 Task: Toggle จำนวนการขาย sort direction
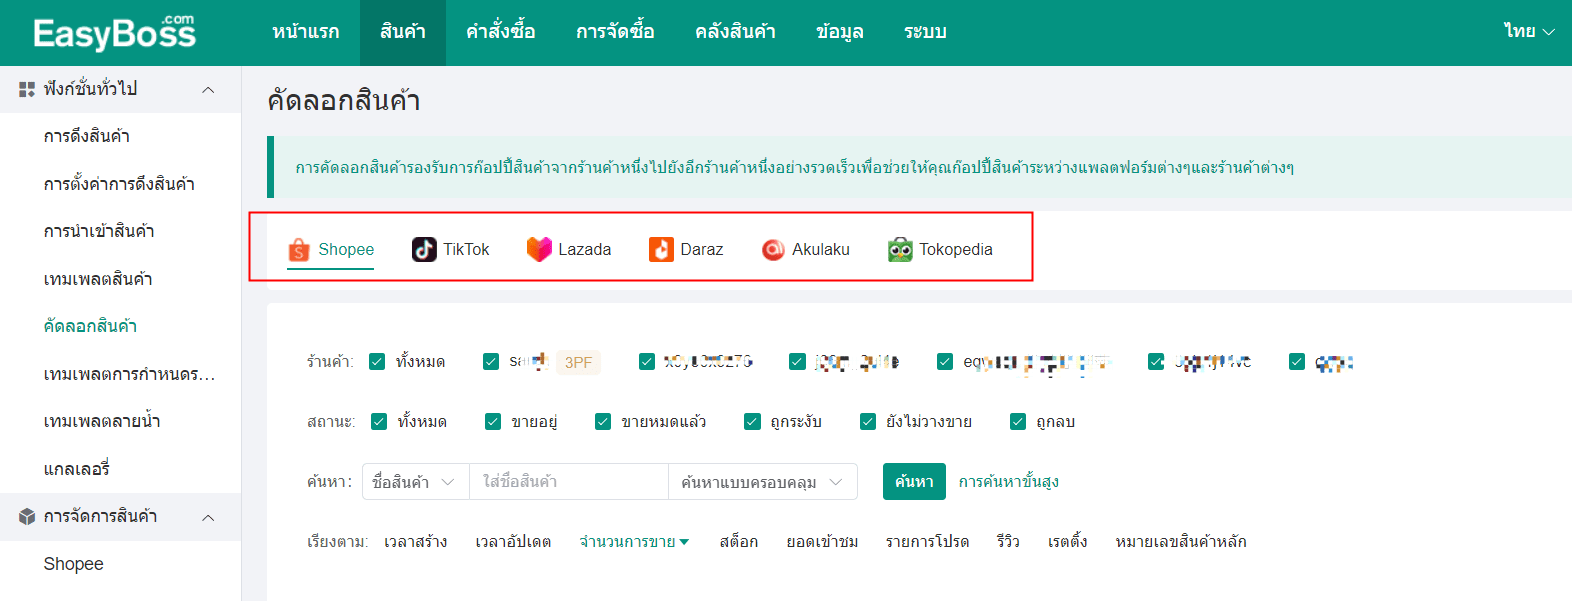click(x=634, y=542)
